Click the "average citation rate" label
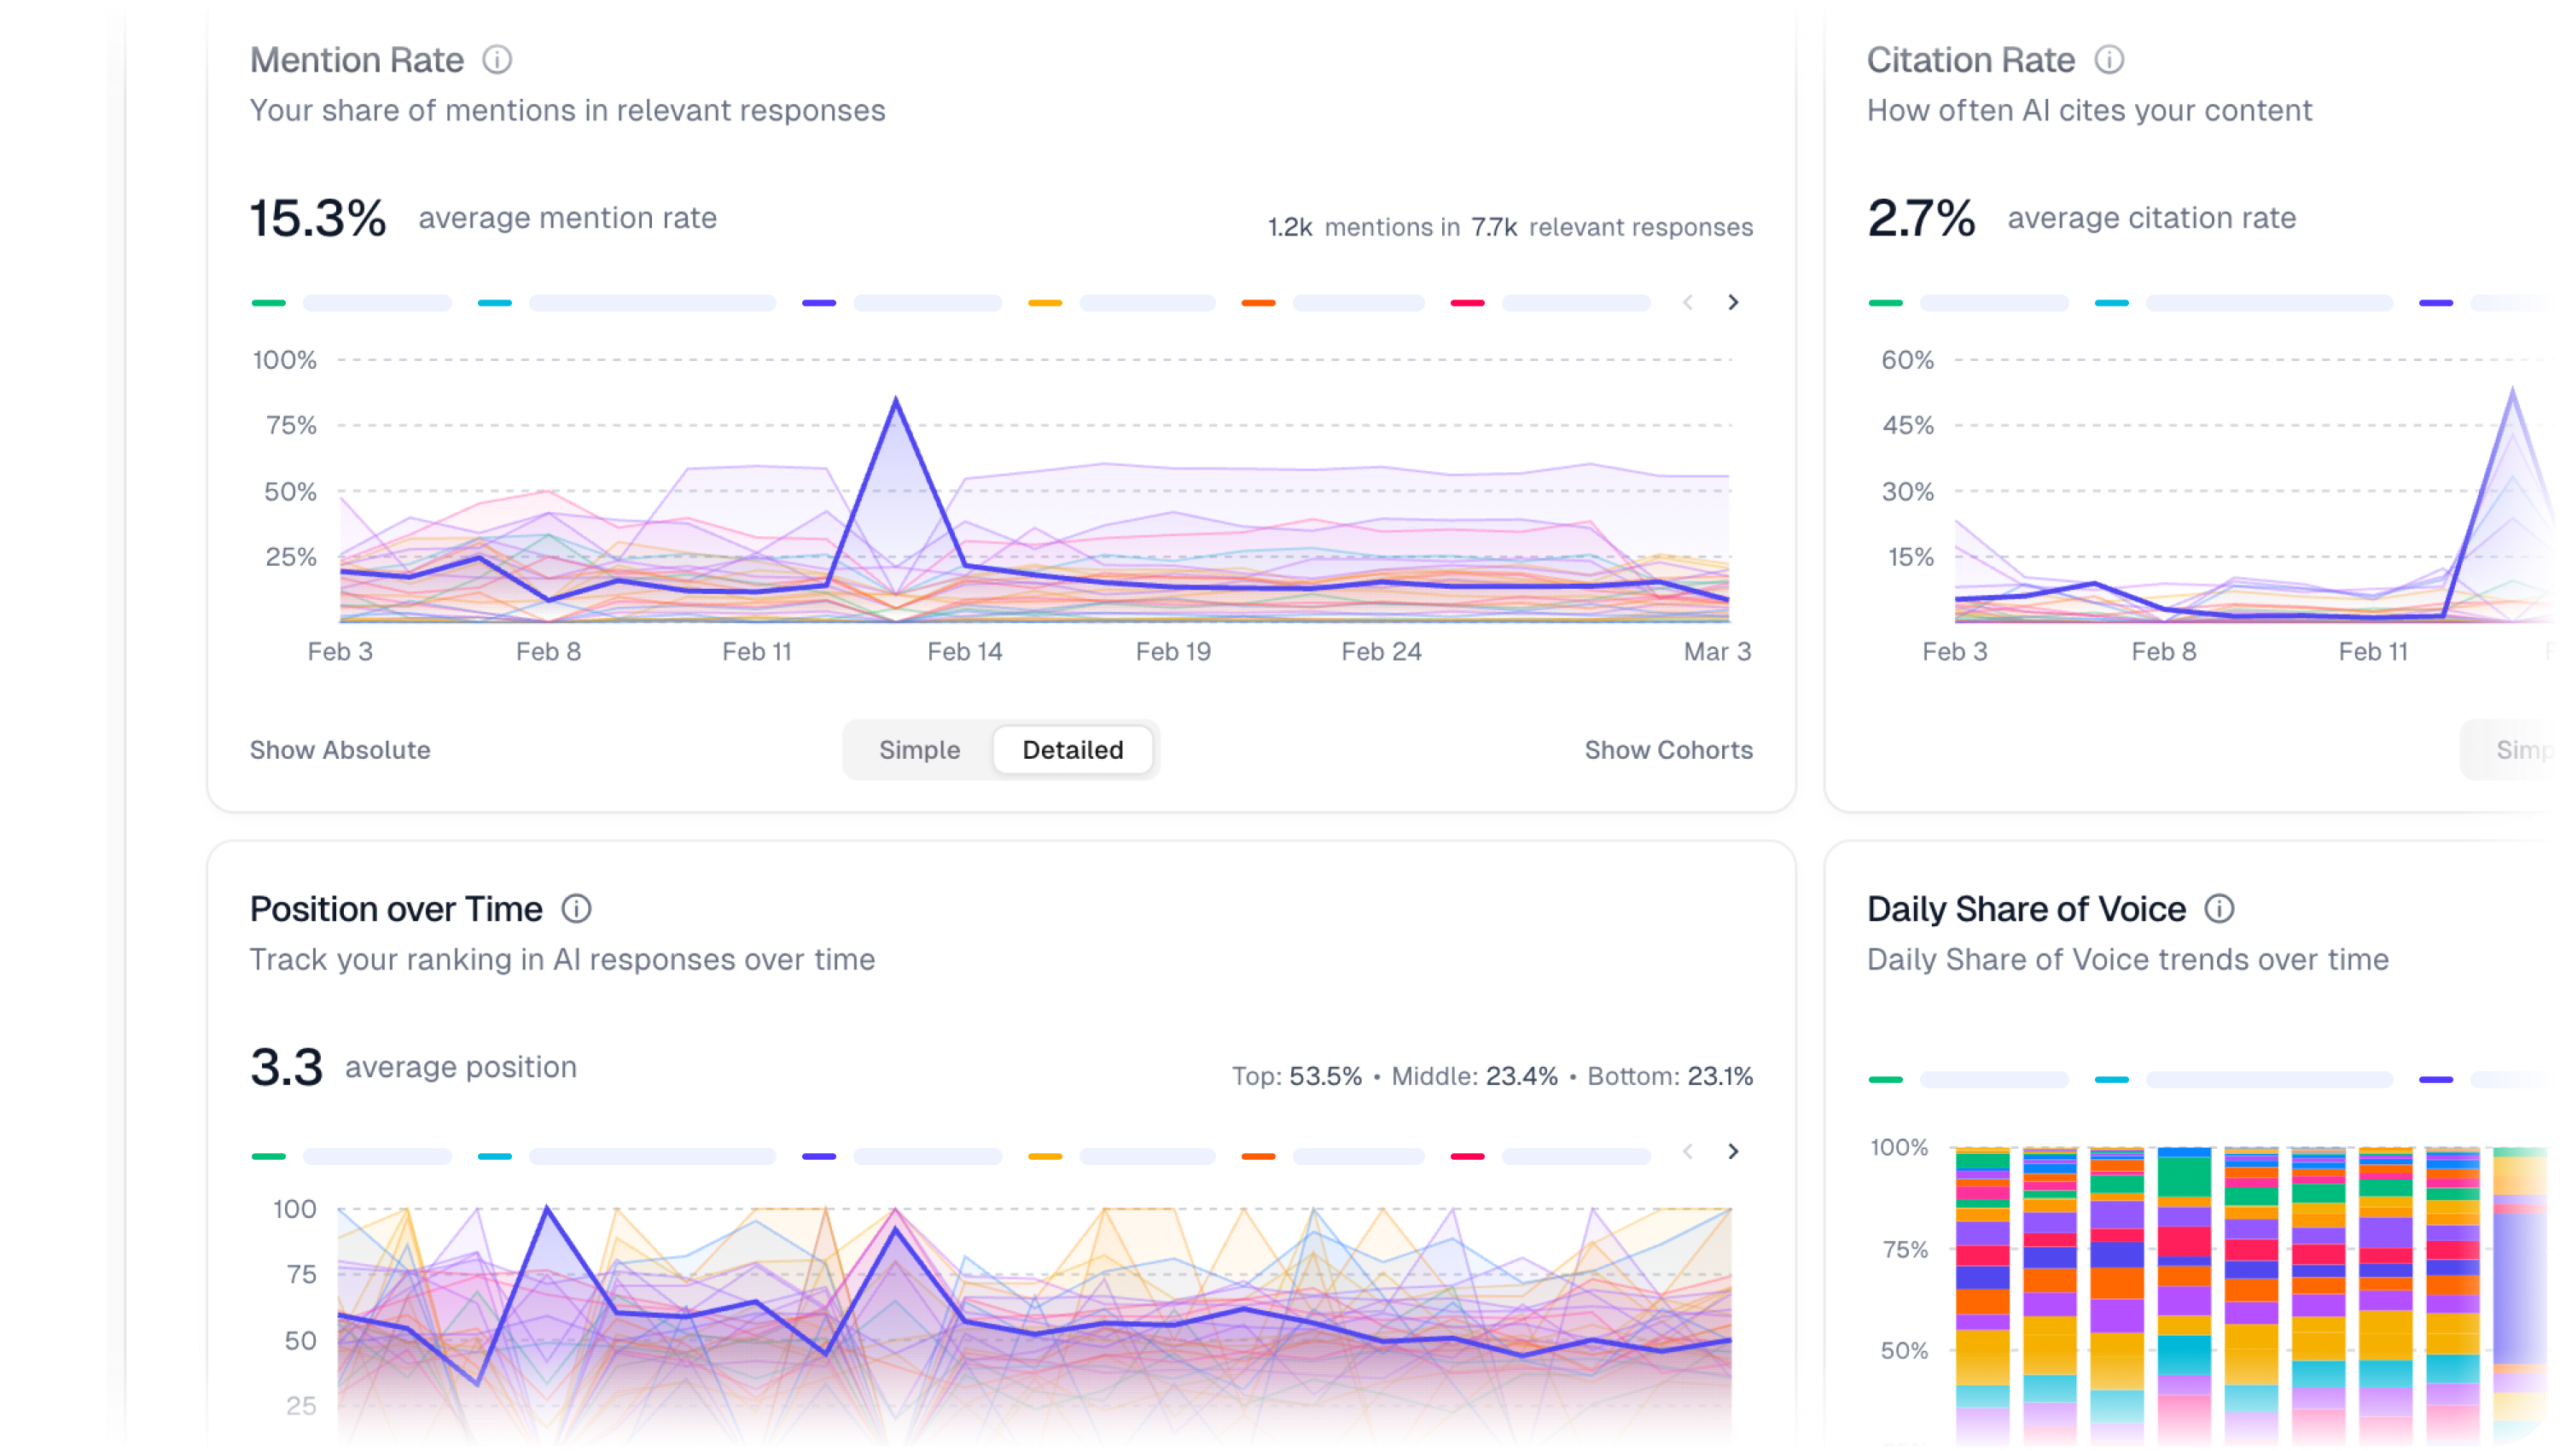Screen dimensions: 2560x1451 (2151, 218)
